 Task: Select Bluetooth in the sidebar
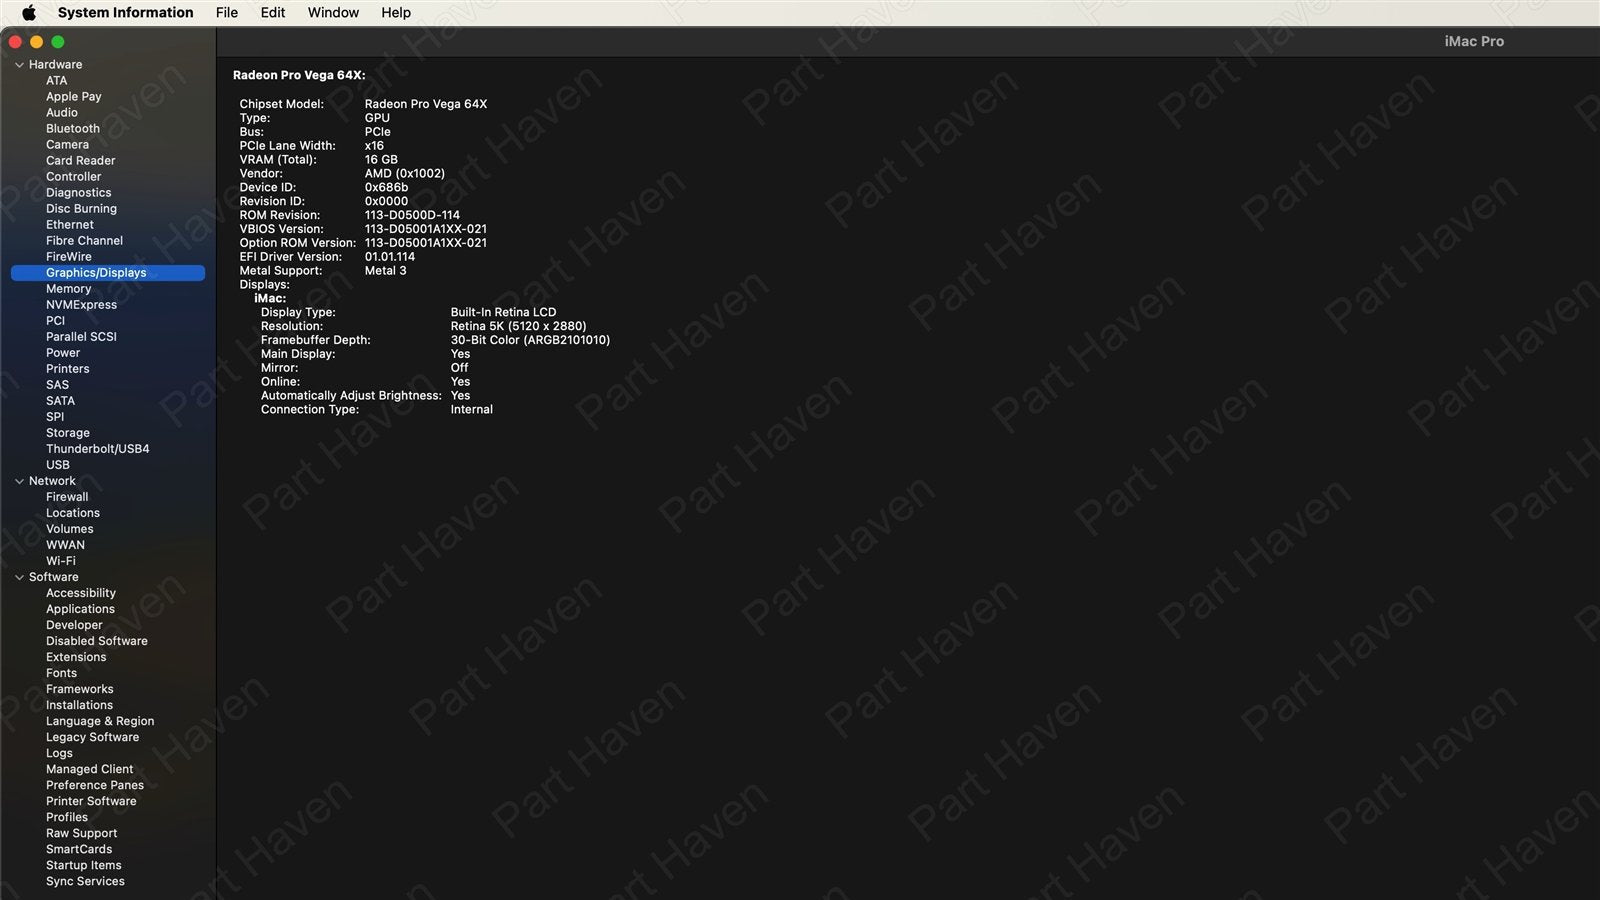[73, 129]
